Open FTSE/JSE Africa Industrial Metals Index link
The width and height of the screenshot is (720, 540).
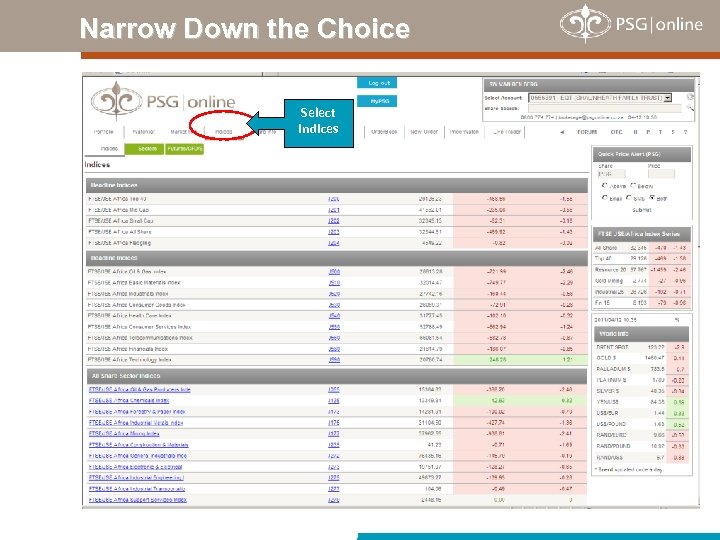click(136, 423)
